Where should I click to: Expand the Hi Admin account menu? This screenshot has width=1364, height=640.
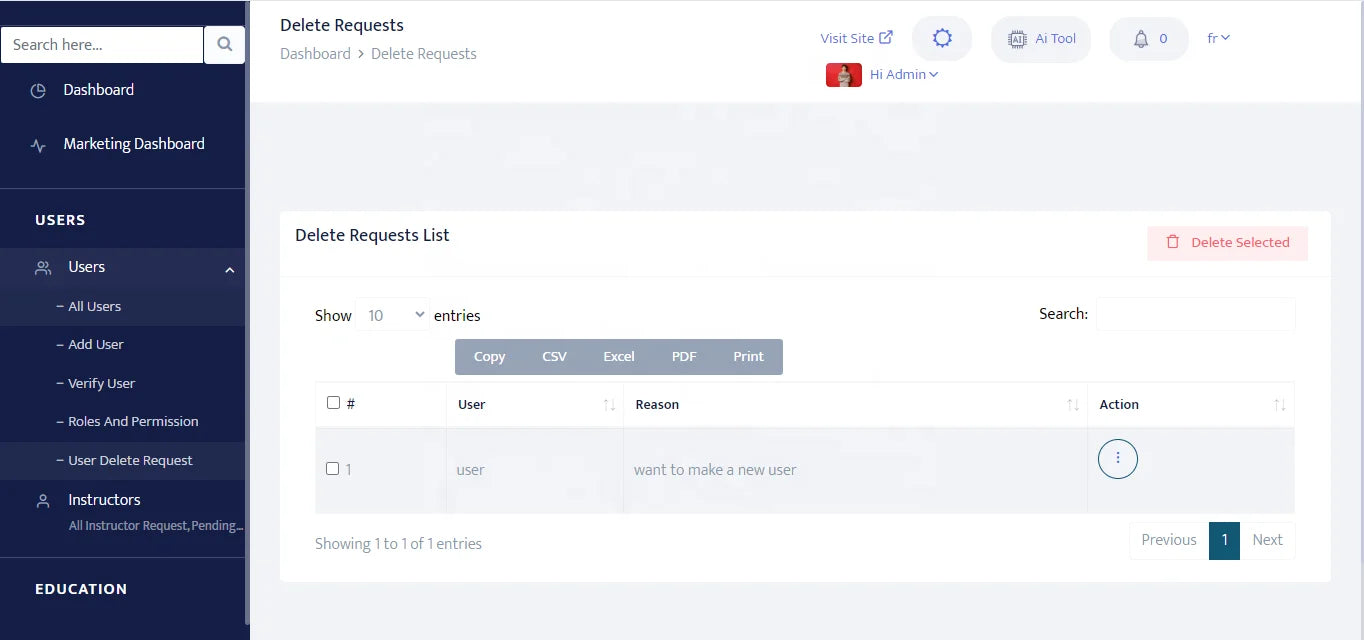tap(904, 74)
